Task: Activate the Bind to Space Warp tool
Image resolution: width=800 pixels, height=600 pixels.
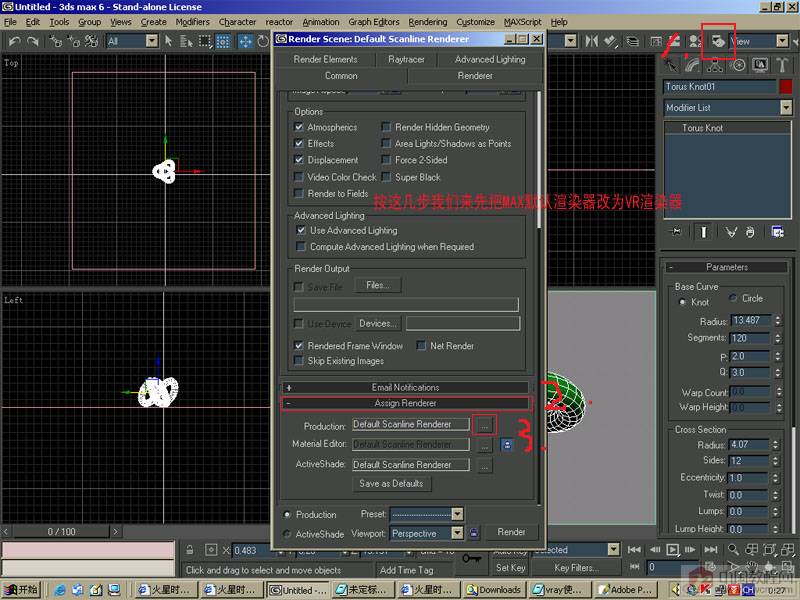Action: (91, 41)
